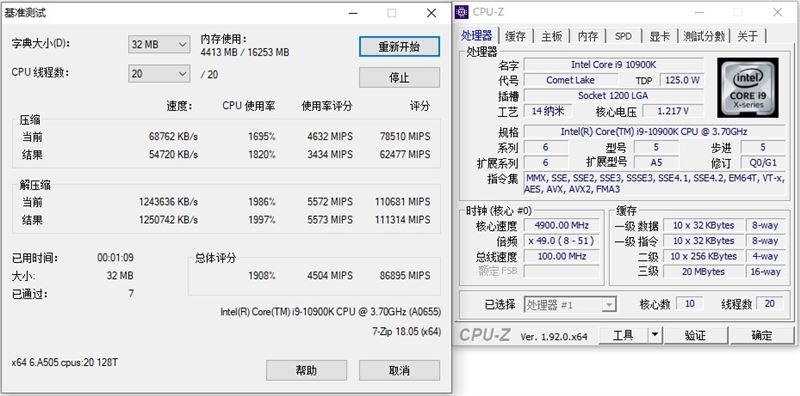Click the 修订 field Q0/G1
The width and height of the screenshot is (800, 396).
pos(763,163)
